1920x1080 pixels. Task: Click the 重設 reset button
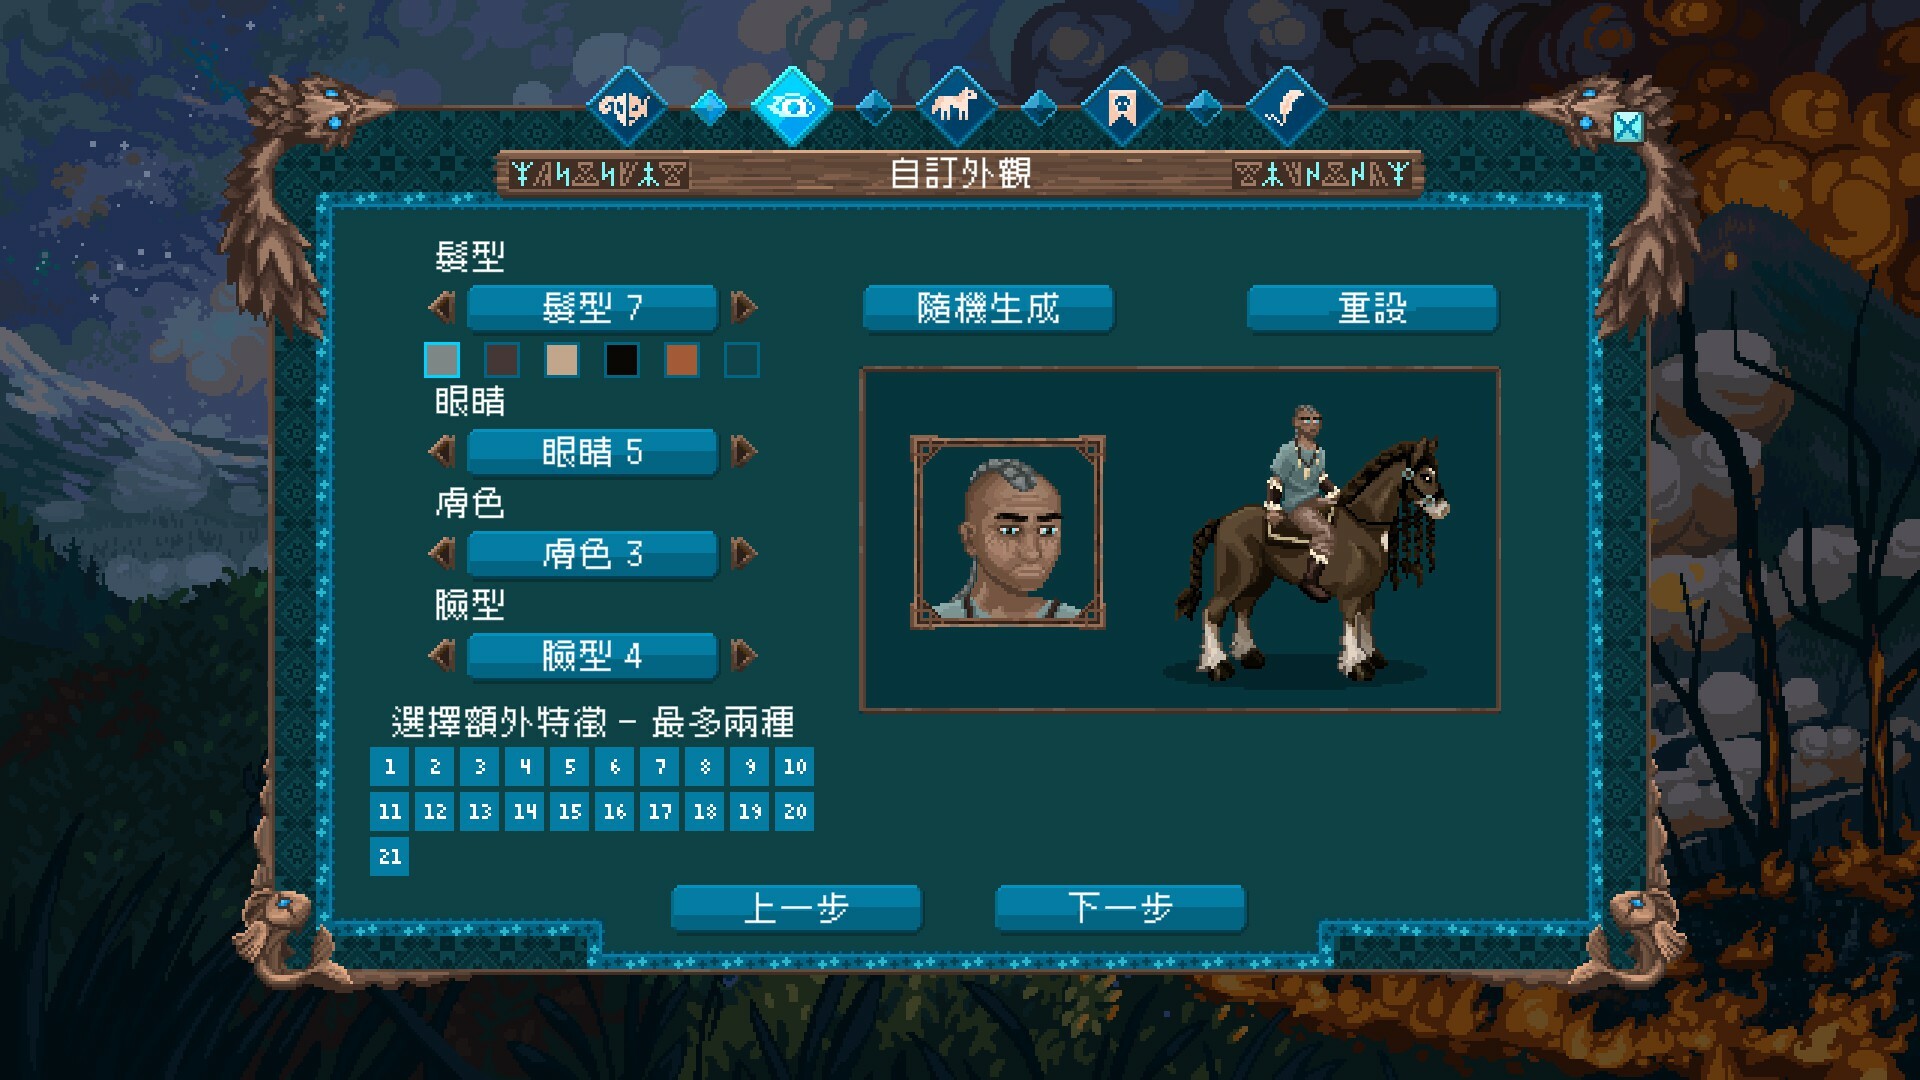pyautogui.click(x=1372, y=308)
